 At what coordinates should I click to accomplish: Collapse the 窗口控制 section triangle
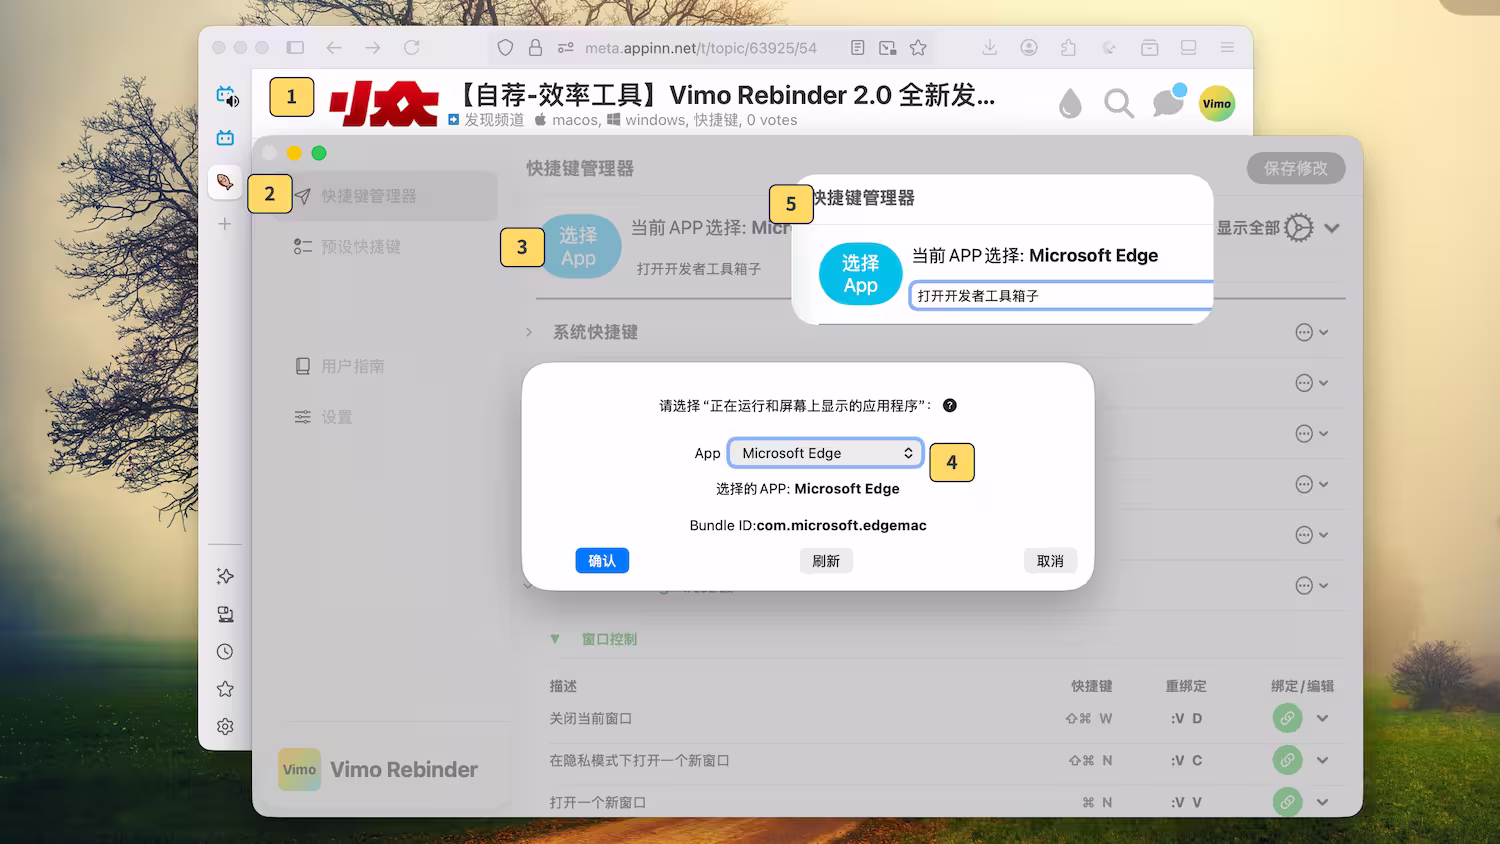tap(555, 639)
